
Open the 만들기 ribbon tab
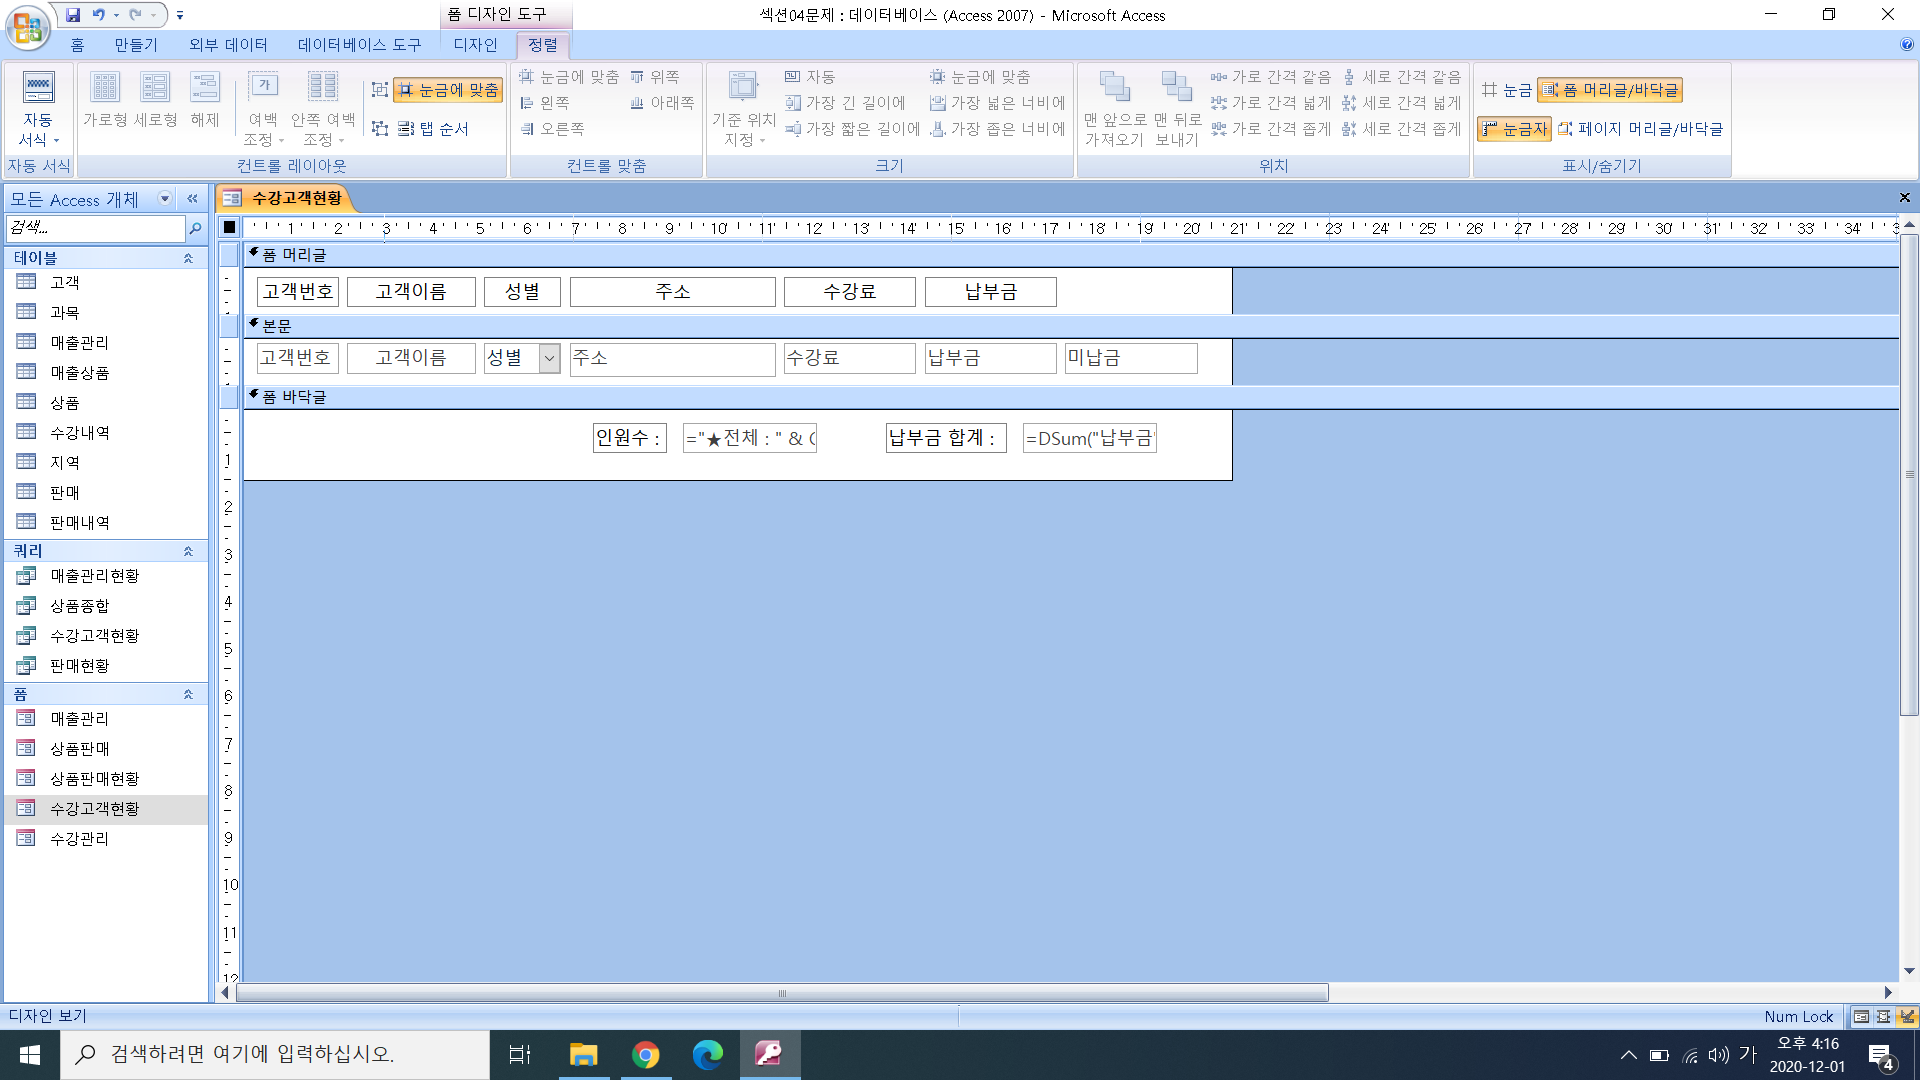click(x=135, y=45)
